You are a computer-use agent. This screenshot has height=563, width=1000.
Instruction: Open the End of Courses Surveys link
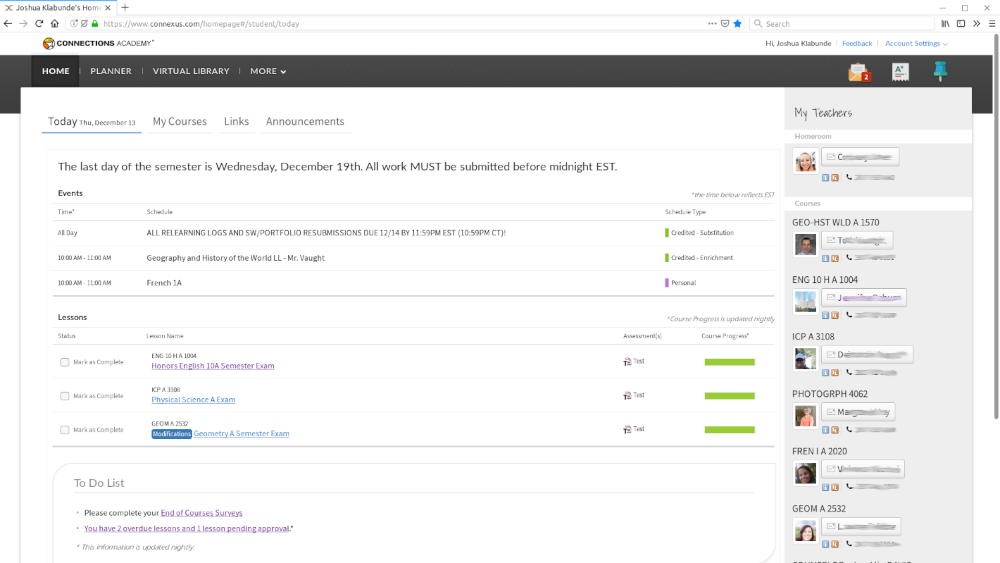pyautogui.click(x=201, y=513)
